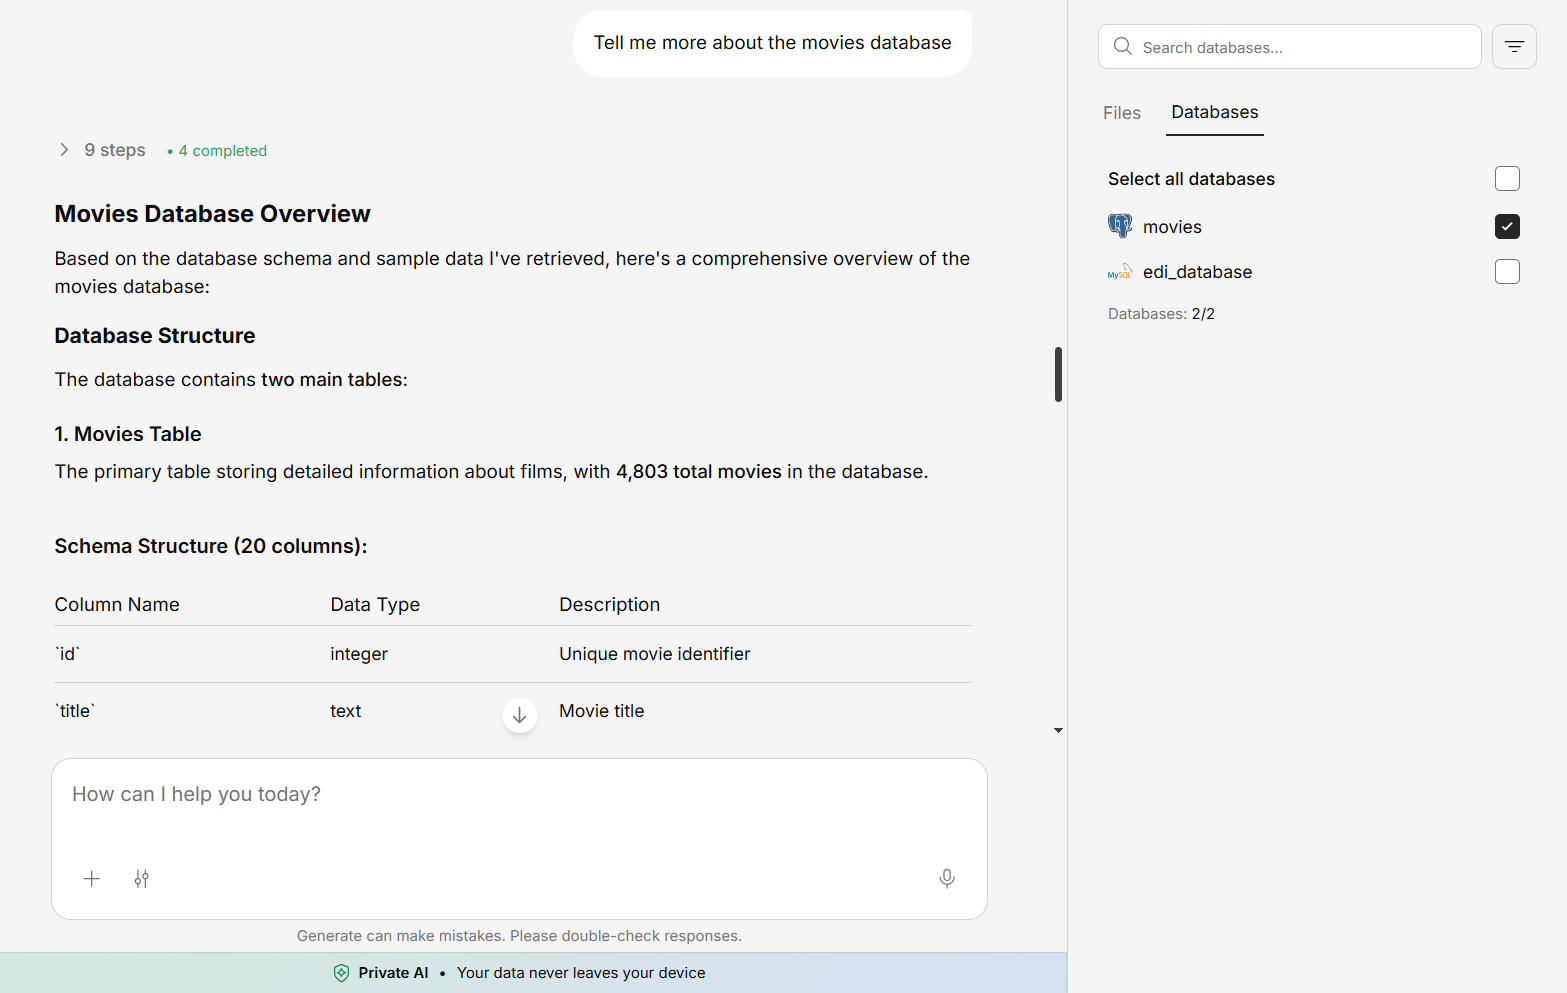Open the tuning sliders settings icon
The image size is (1567, 993).
point(142,879)
